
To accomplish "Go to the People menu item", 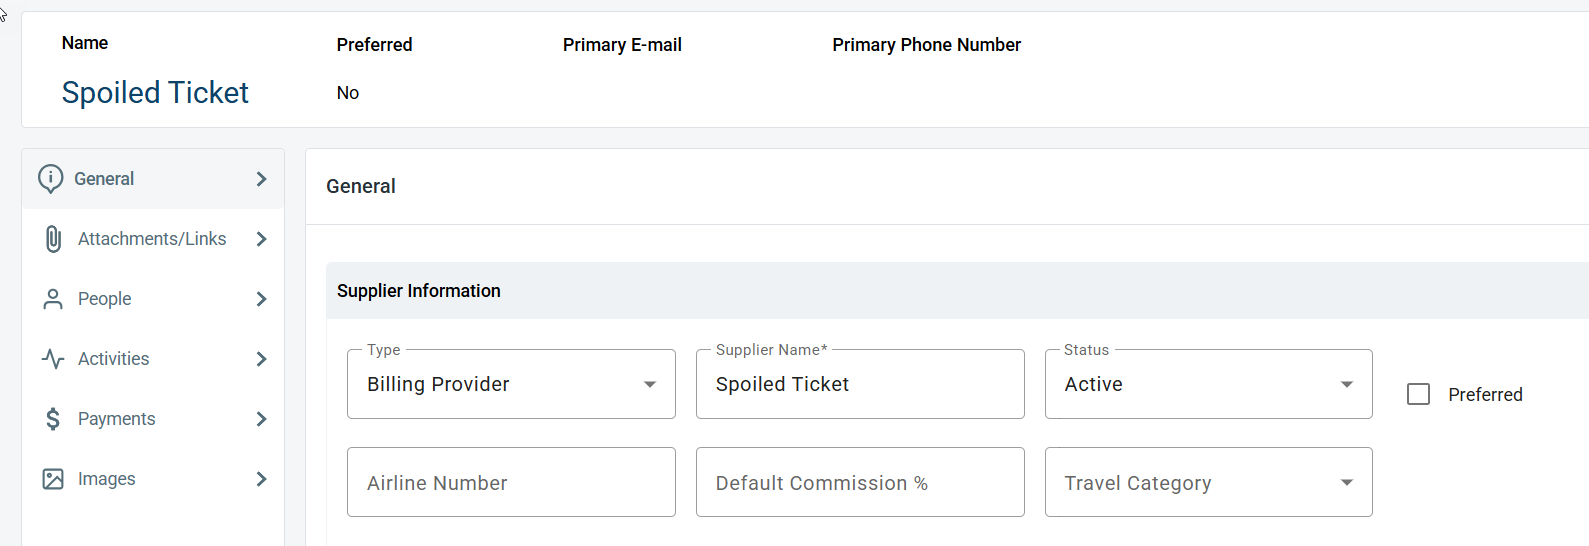I will pyautogui.click(x=153, y=299).
